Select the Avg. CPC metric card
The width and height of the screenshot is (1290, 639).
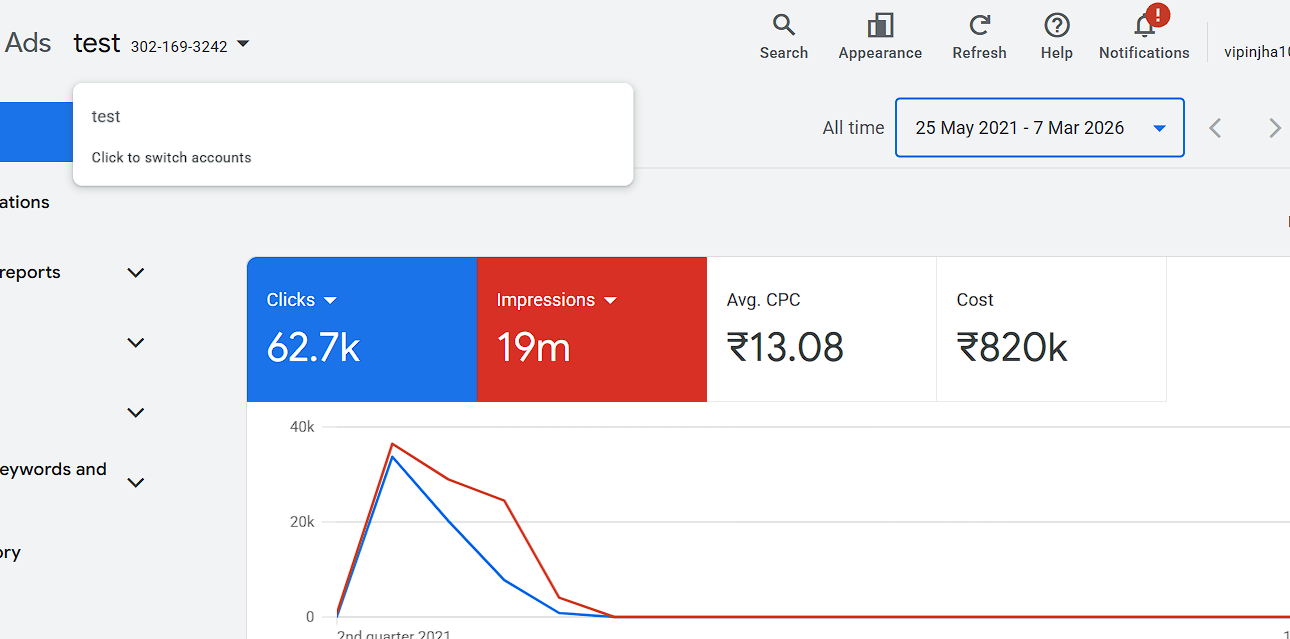(821, 329)
